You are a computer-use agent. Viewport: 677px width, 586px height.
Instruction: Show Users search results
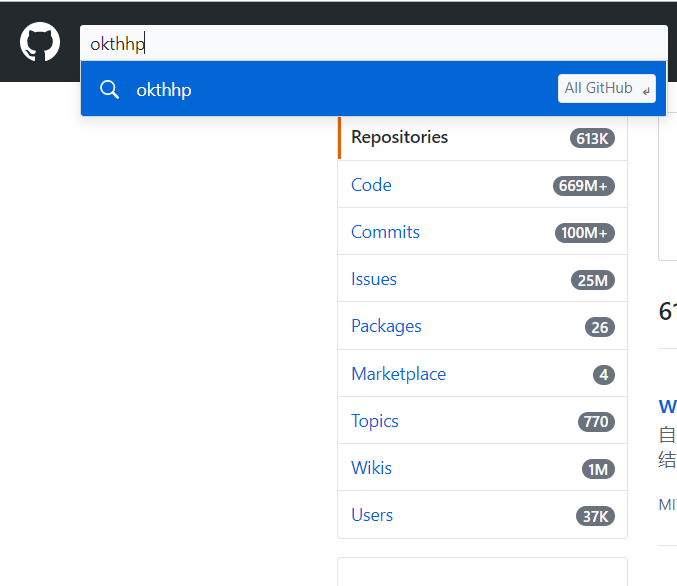point(372,515)
